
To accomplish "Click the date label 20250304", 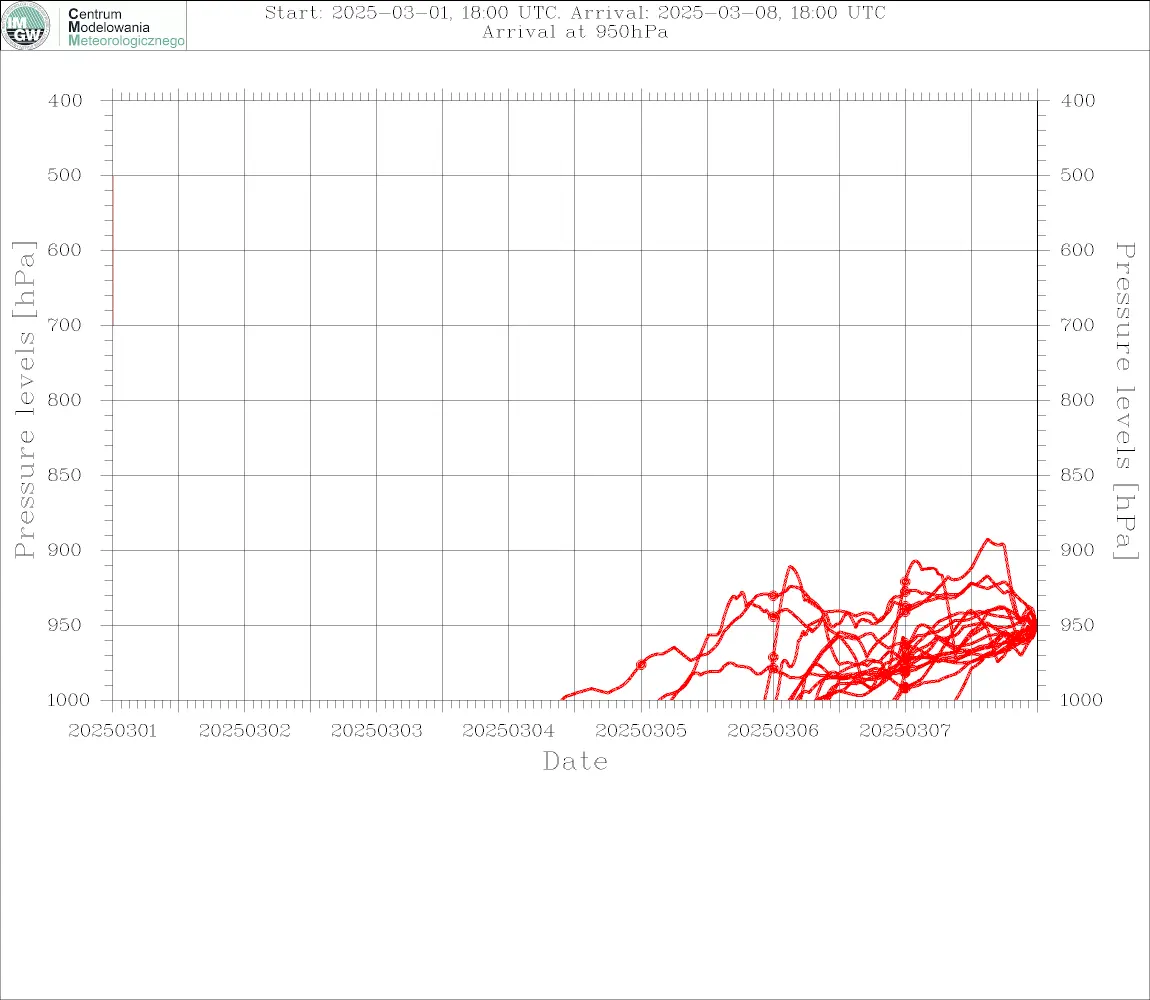I will (x=508, y=731).
